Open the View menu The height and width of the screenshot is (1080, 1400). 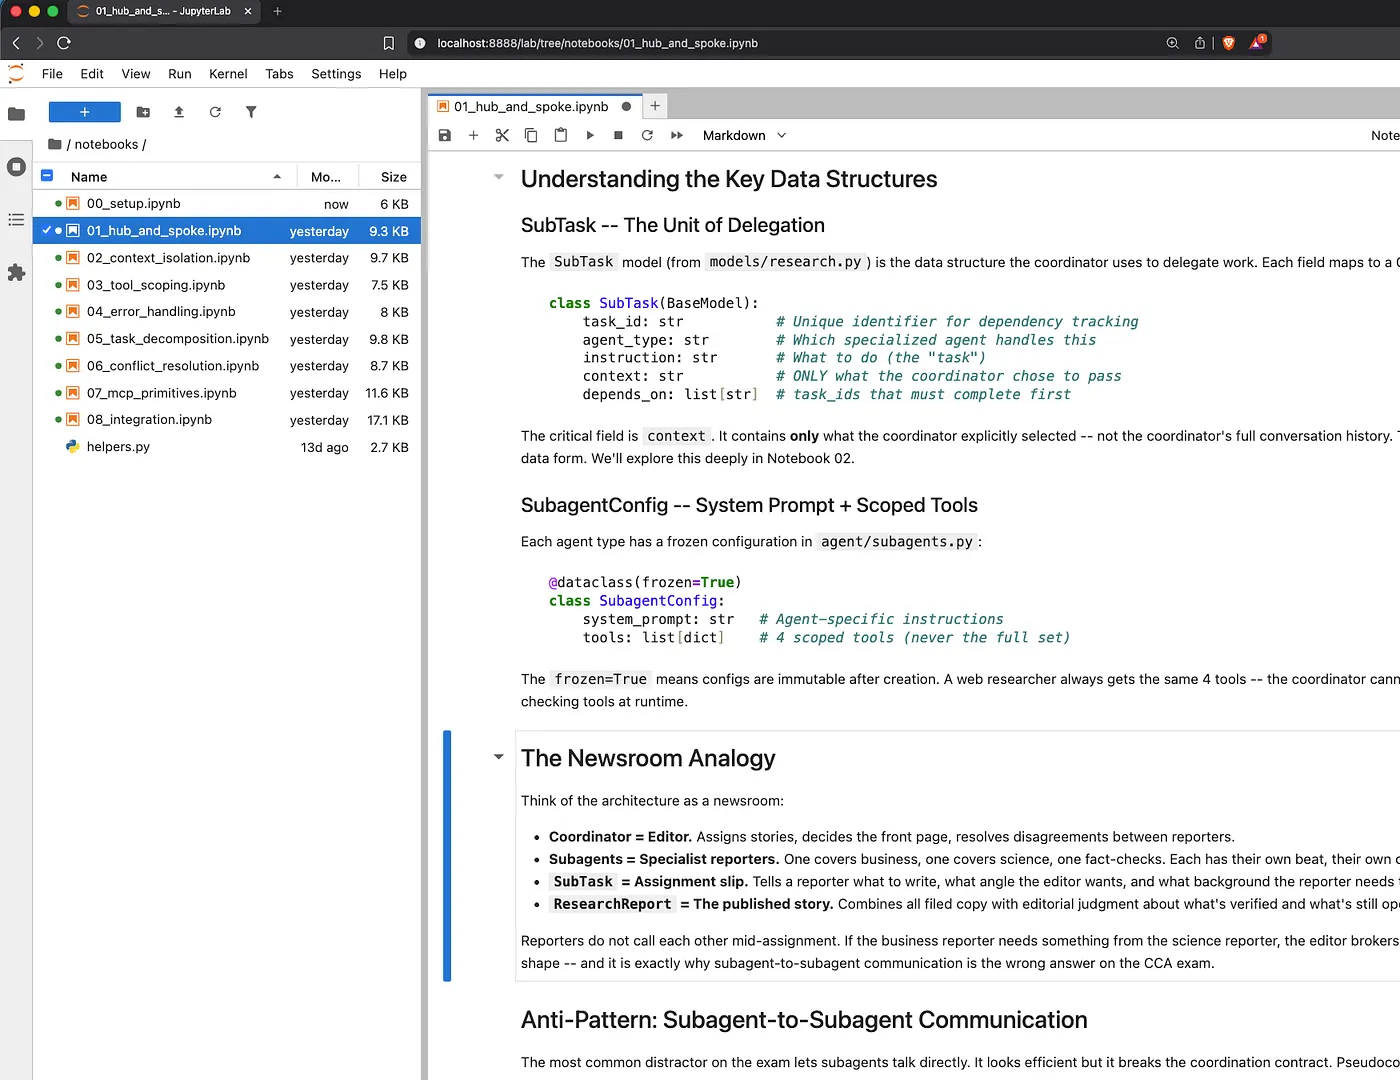[136, 74]
